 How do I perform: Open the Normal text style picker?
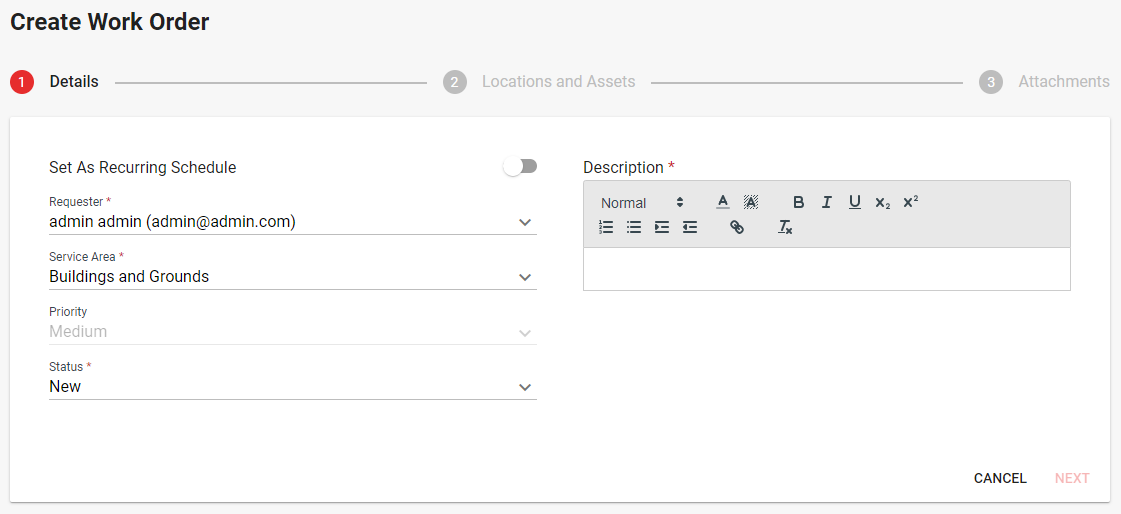[642, 203]
